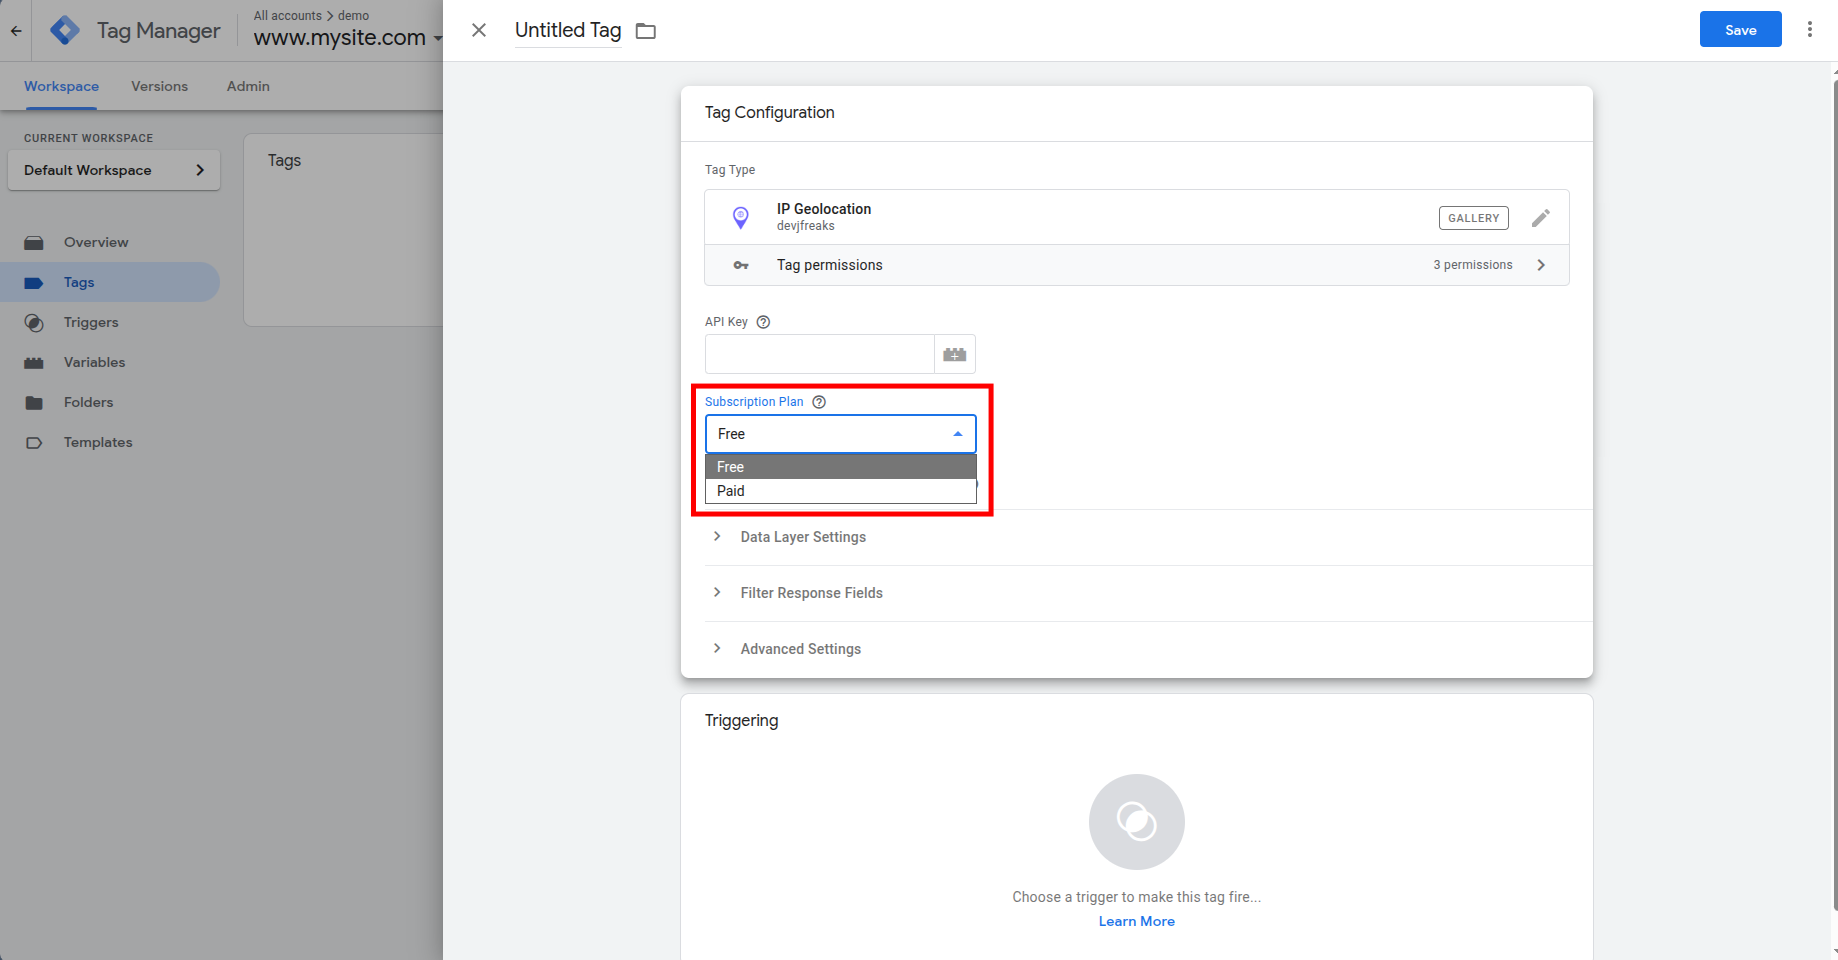This screenshot has width=1838, height=960.
Task: Save the tag
Action: (x=1740, y=30)
